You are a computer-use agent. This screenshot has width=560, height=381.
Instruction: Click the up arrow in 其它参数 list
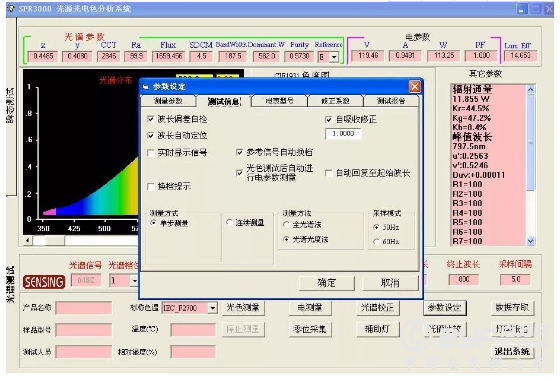coord(530,90)
